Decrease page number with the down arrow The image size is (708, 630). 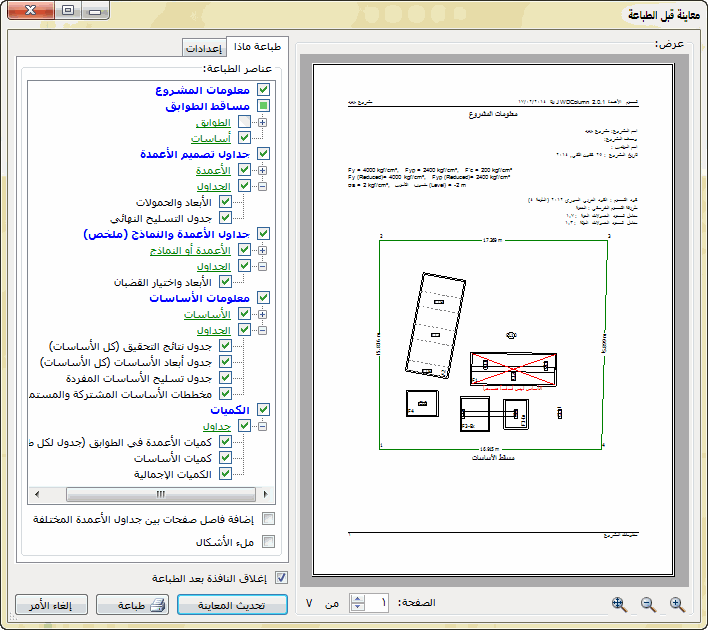pos(357,609)
